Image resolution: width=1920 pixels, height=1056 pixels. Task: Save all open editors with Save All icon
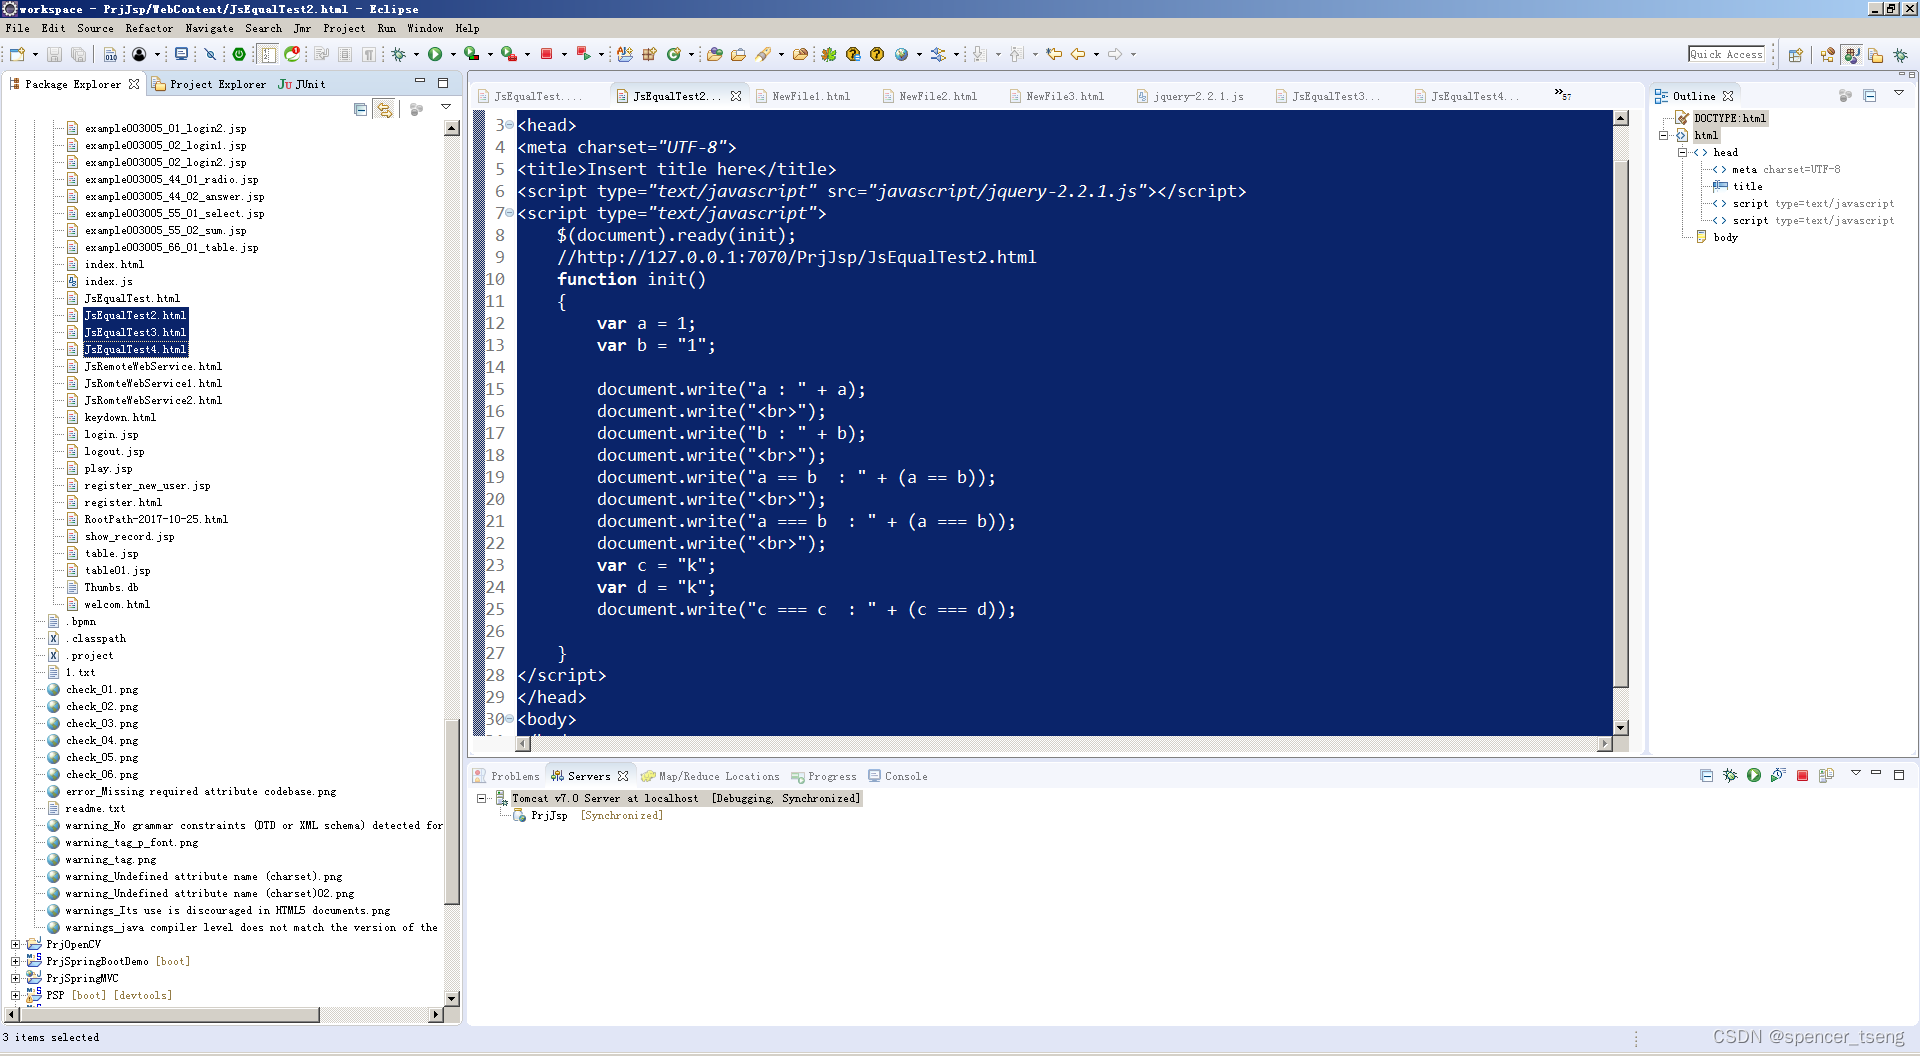[x=77, y=55]
